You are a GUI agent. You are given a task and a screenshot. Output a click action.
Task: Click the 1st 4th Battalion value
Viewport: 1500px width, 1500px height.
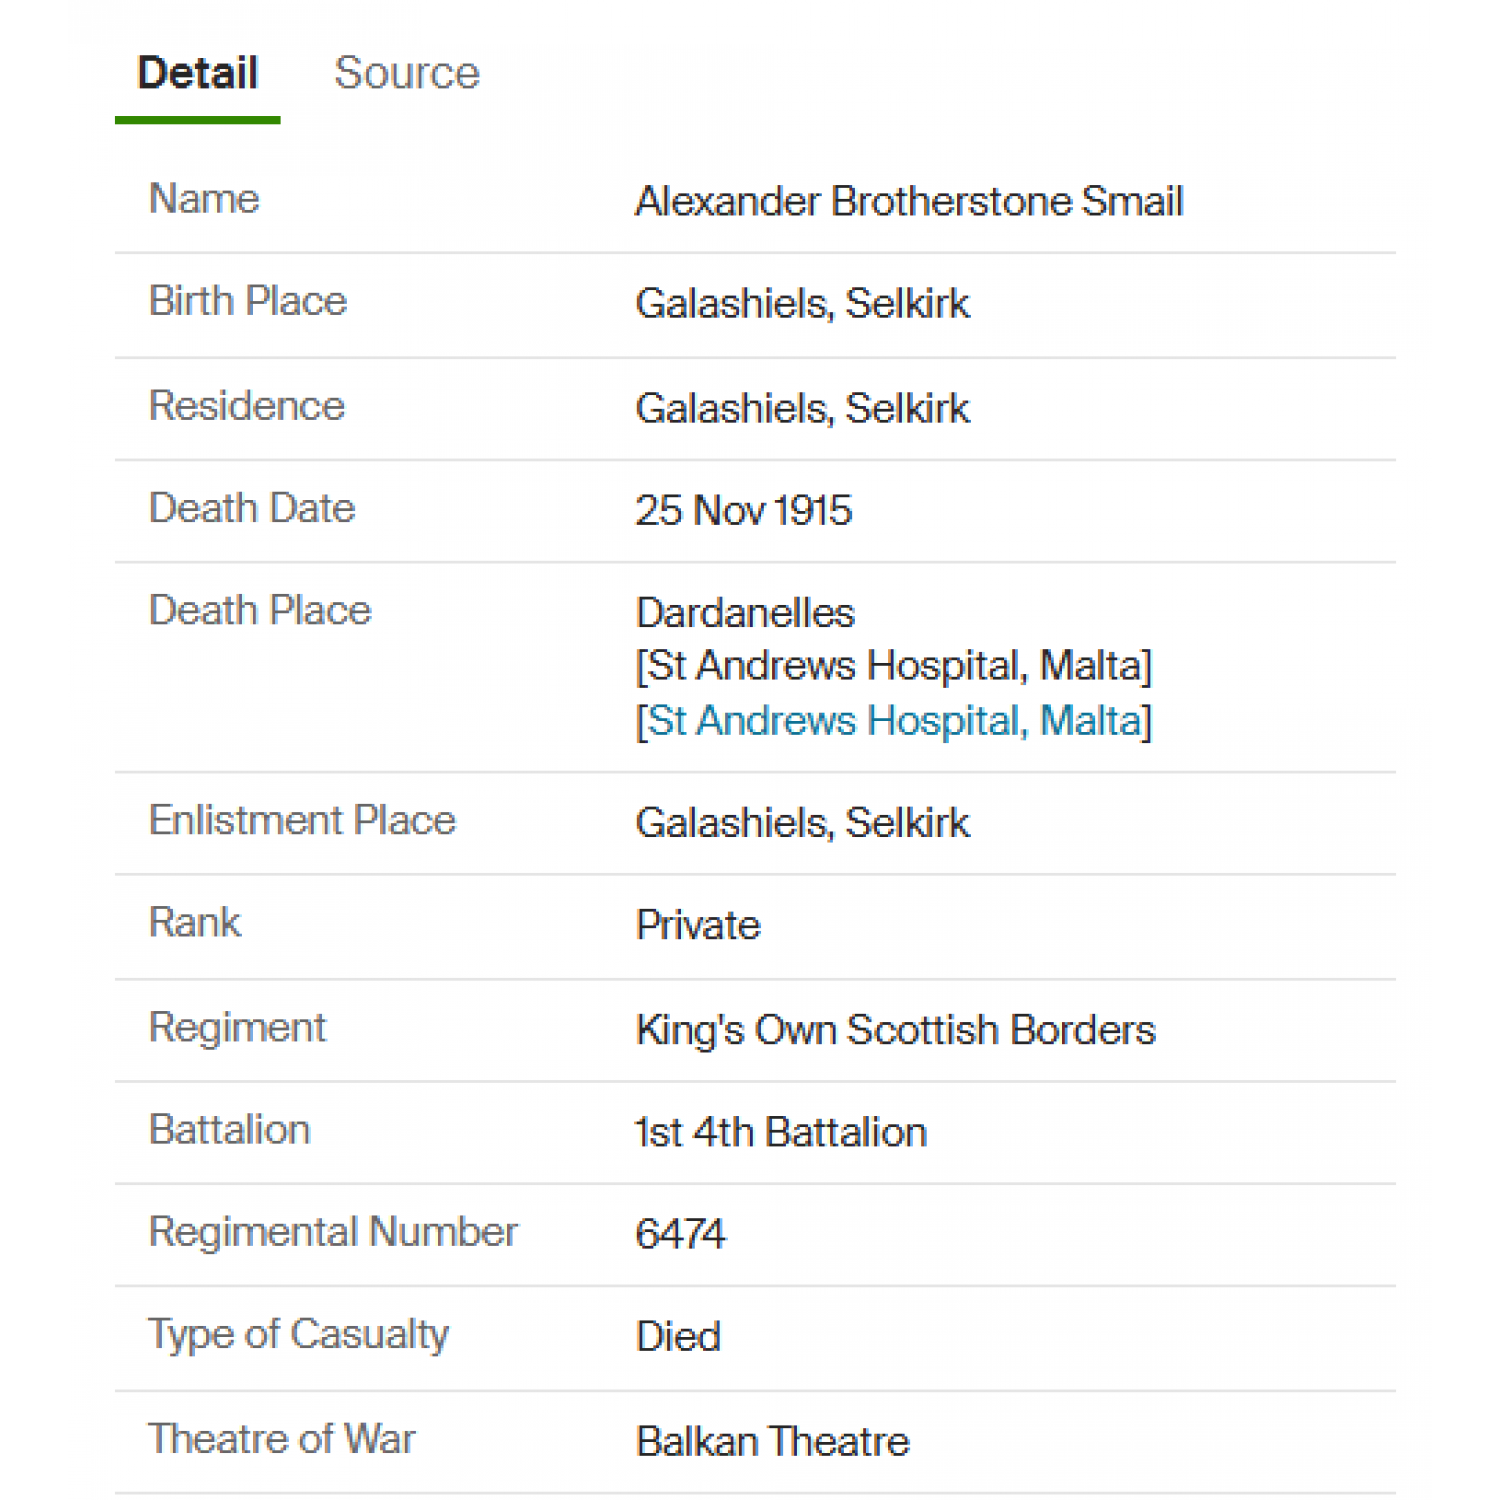click(x=782, y=1133)
